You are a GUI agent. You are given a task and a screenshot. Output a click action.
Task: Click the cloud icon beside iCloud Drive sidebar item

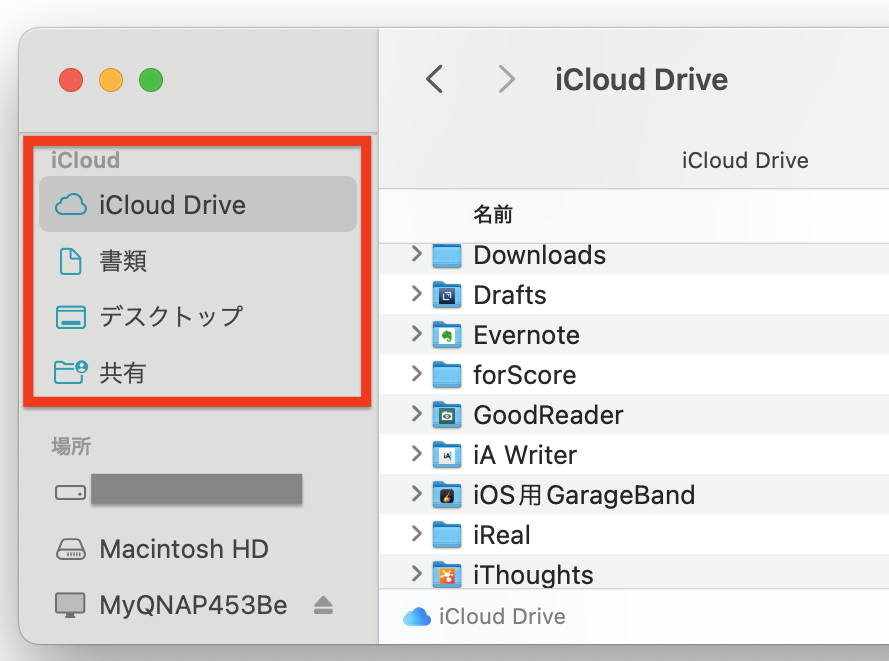71,205
